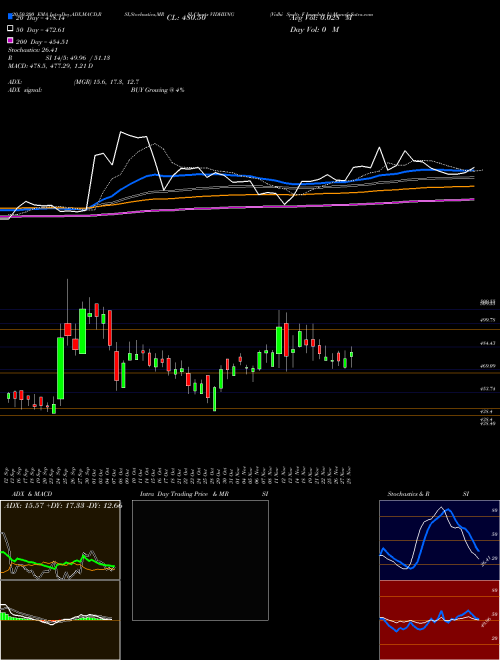Click the white 50 Day EMA legend swatch
The height and width of the screenshot is (660, 500).
[11, 29]
